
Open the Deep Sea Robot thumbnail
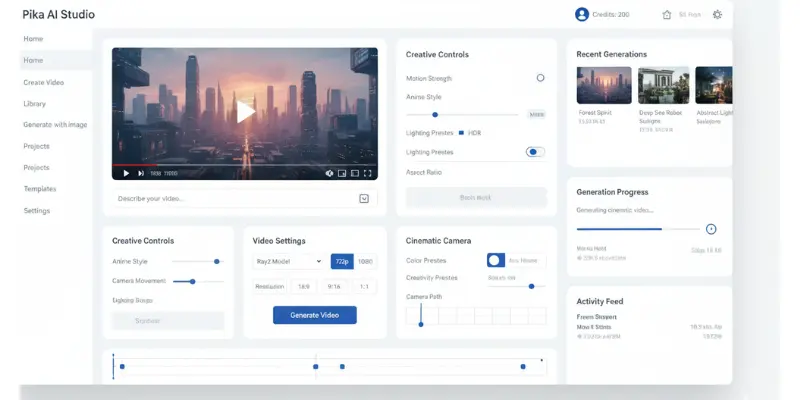tap(663, 85)
